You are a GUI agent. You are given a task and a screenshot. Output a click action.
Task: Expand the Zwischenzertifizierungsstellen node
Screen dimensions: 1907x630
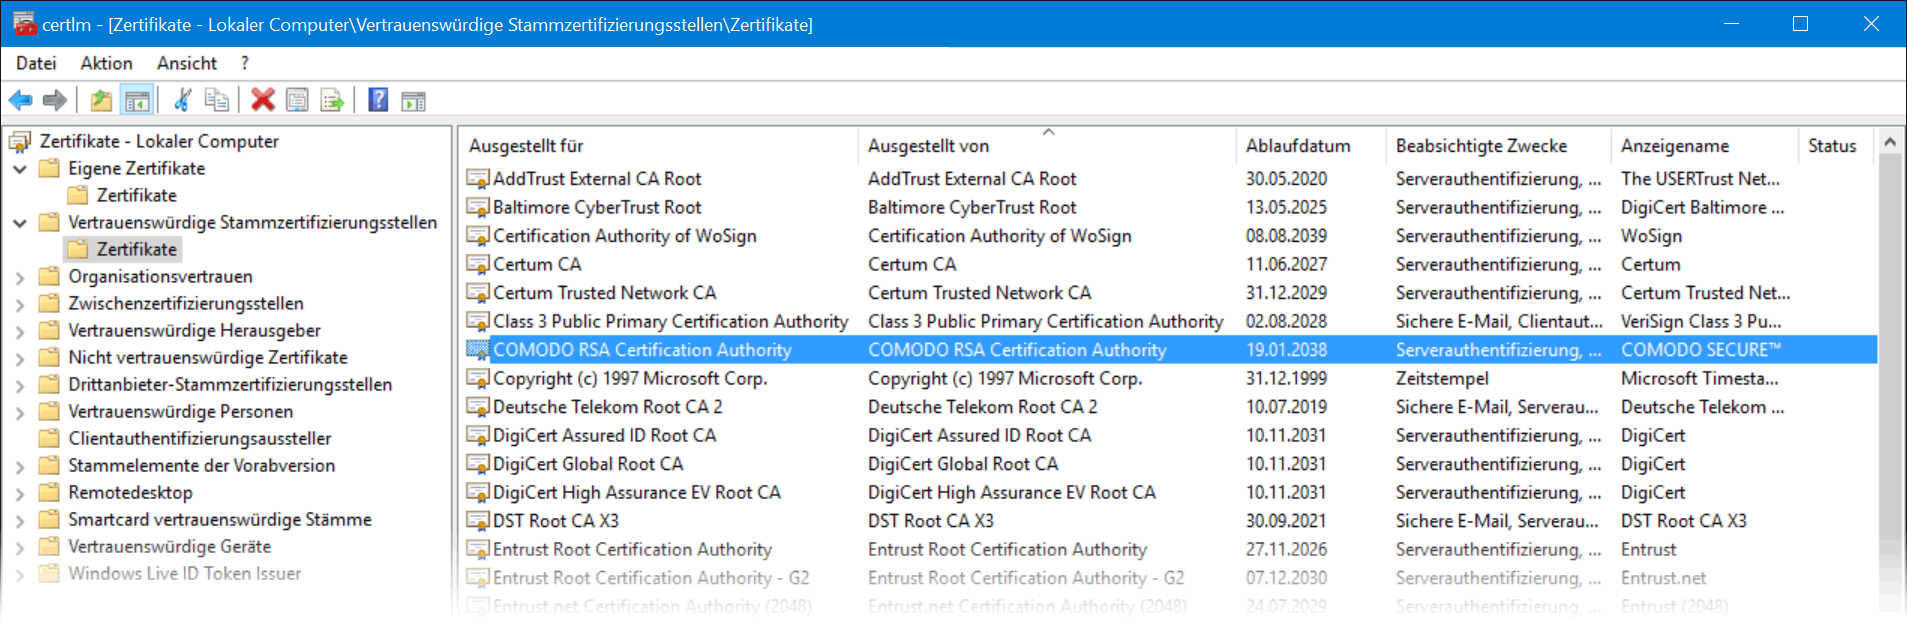point(20,304)
